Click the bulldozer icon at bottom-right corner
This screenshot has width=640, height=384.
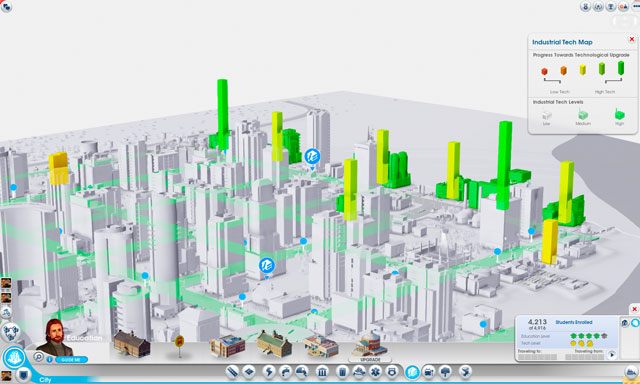click(631, 372)
